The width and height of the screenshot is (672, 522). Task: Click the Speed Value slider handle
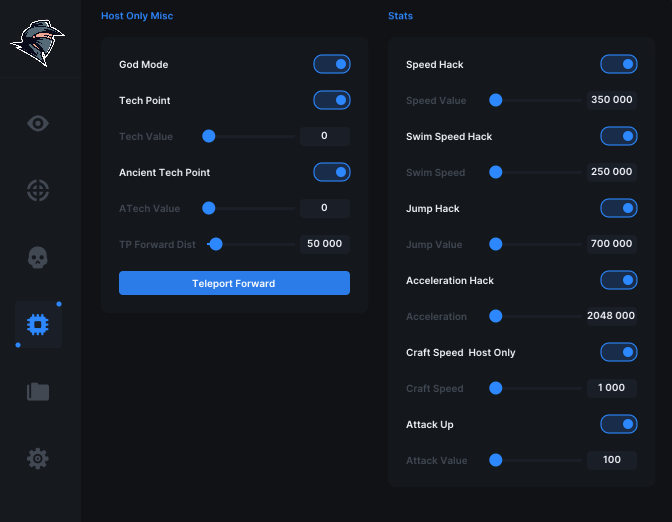click(x=495, y=100)
